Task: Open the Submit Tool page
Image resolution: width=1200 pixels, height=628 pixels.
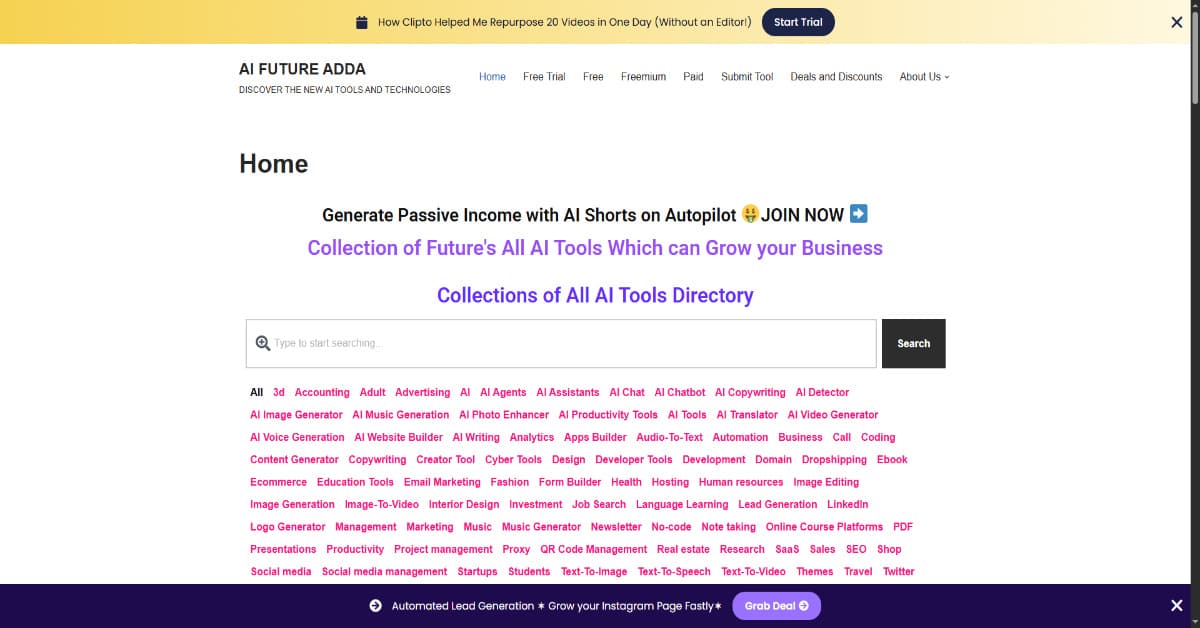Action: tap(746, 76)
